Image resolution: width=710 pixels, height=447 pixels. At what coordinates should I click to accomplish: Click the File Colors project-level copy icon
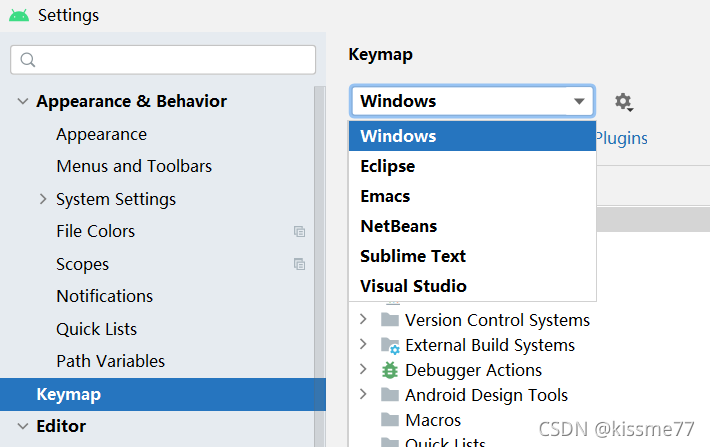pos(299,231)
